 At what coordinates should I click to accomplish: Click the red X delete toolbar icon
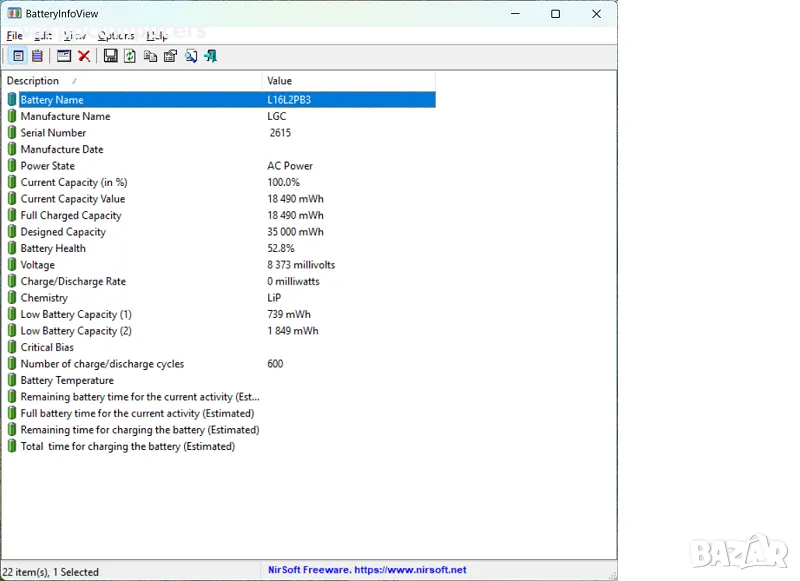[84, 56]
